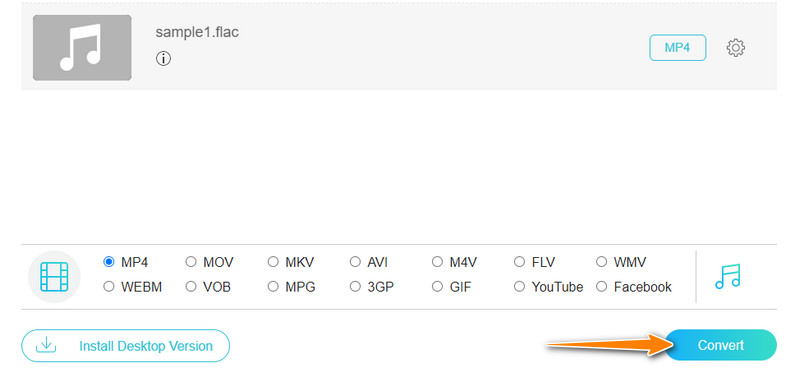This screenshot has width=800, height=382.
Task: Switch to audio formats music icon
Action: click(728, 276)
